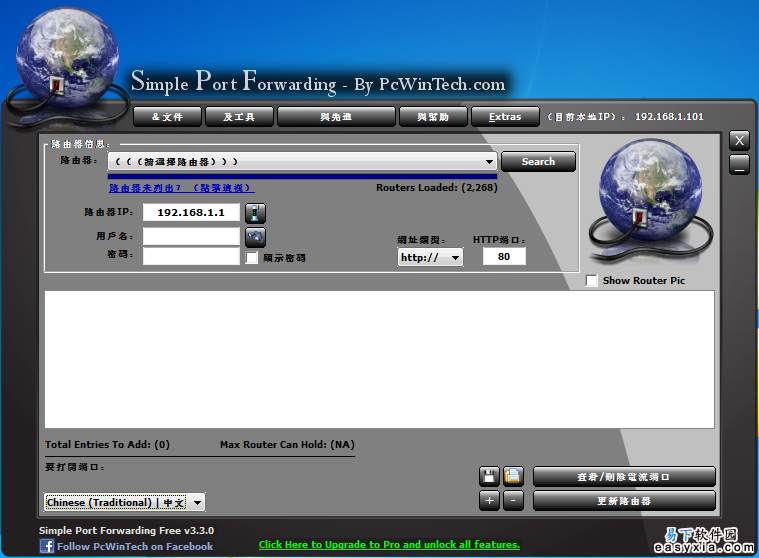This screenshot has width=759, height=558.
Task: Click the router IP input field
Action: click(191, 212)
